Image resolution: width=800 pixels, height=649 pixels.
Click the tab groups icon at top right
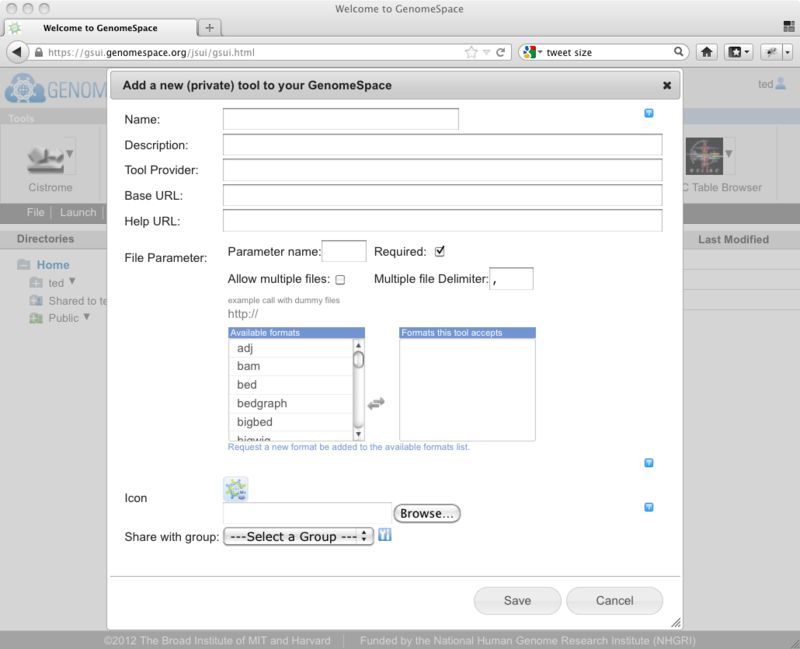pos(789,27)
